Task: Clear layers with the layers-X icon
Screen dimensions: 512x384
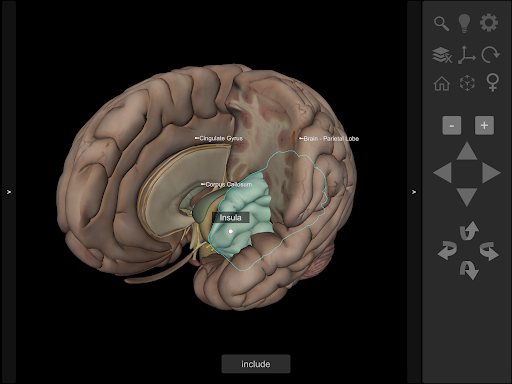Action: 442,55
